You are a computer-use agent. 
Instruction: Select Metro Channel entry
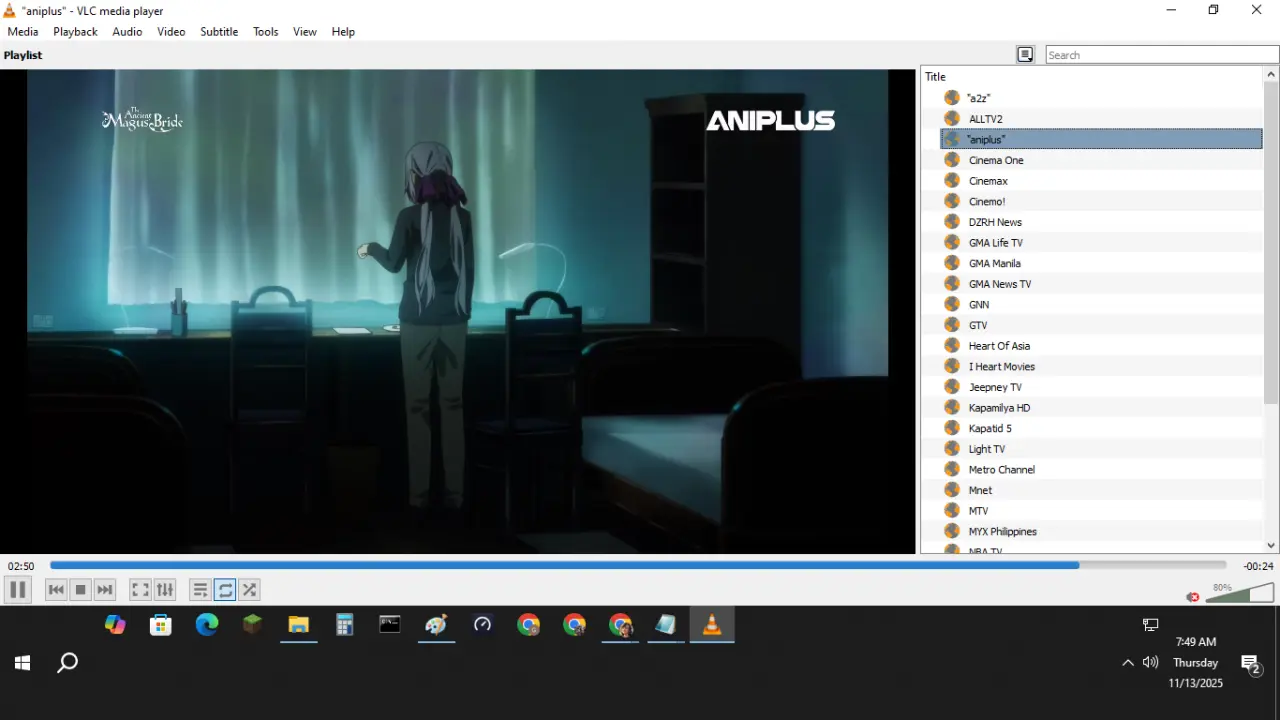[x=1101, y=469]
